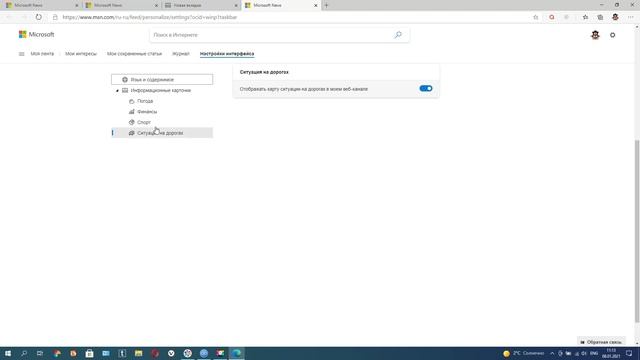
Task: Select Погода in the settings tree
Action: (145, 101)
